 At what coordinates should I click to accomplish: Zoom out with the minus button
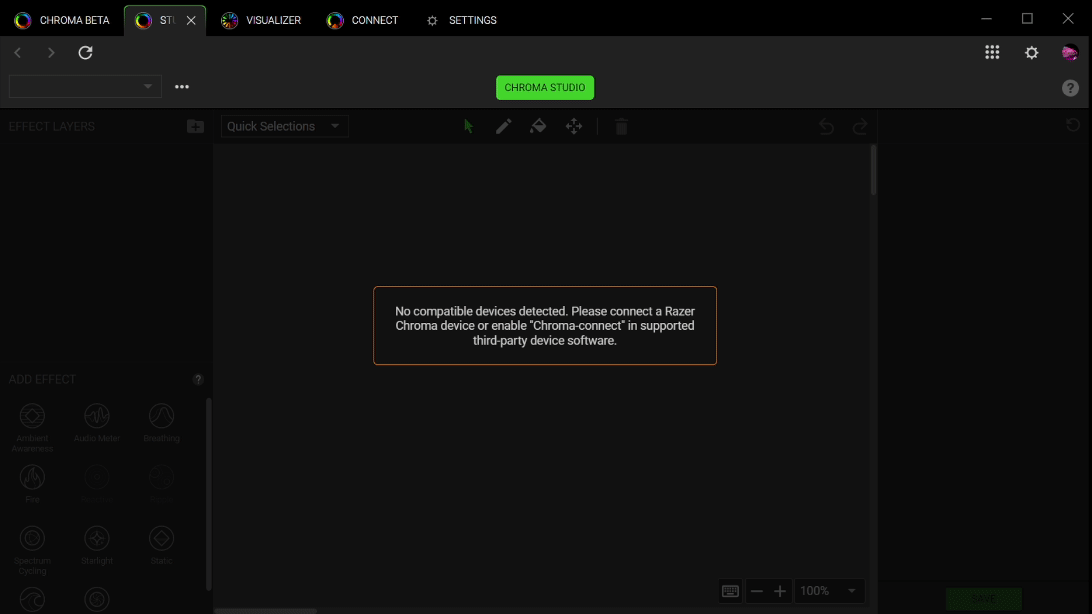point(757,591)
